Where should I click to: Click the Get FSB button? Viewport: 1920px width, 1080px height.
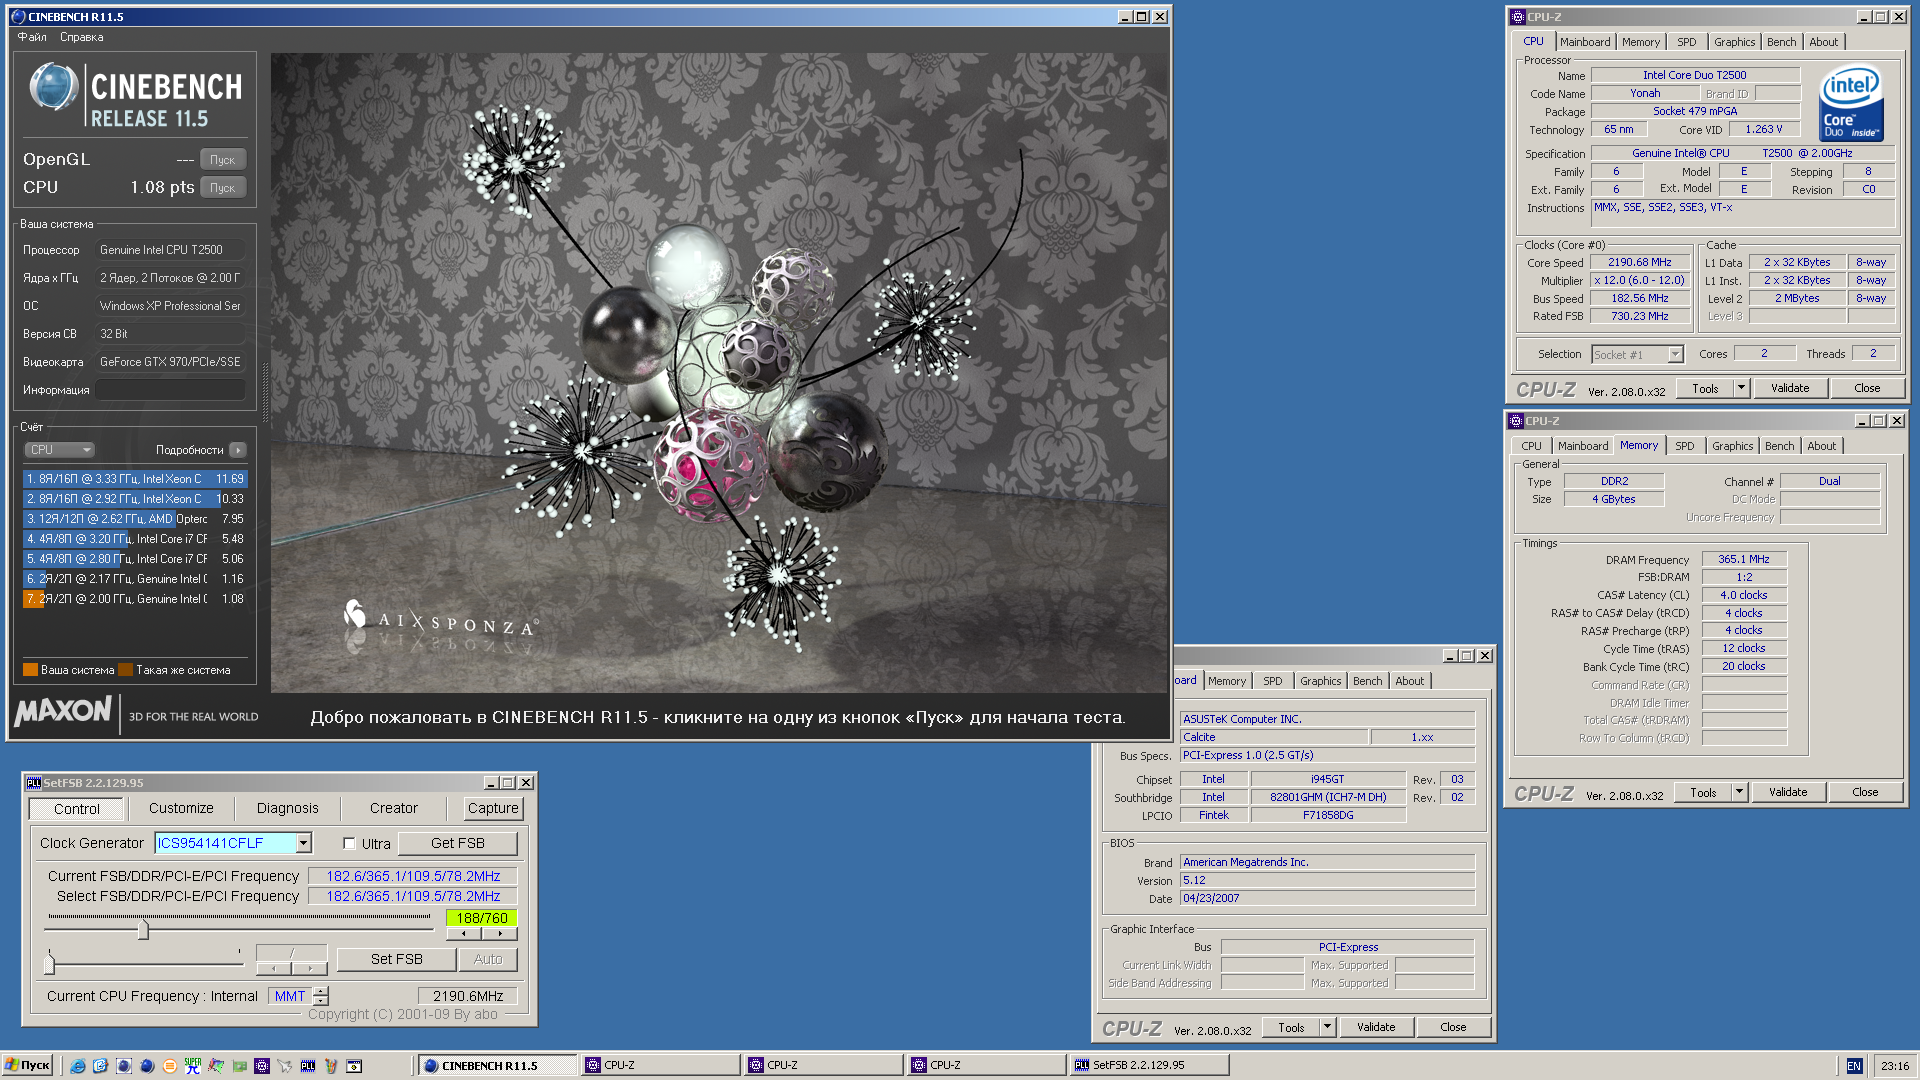[458, 843]
